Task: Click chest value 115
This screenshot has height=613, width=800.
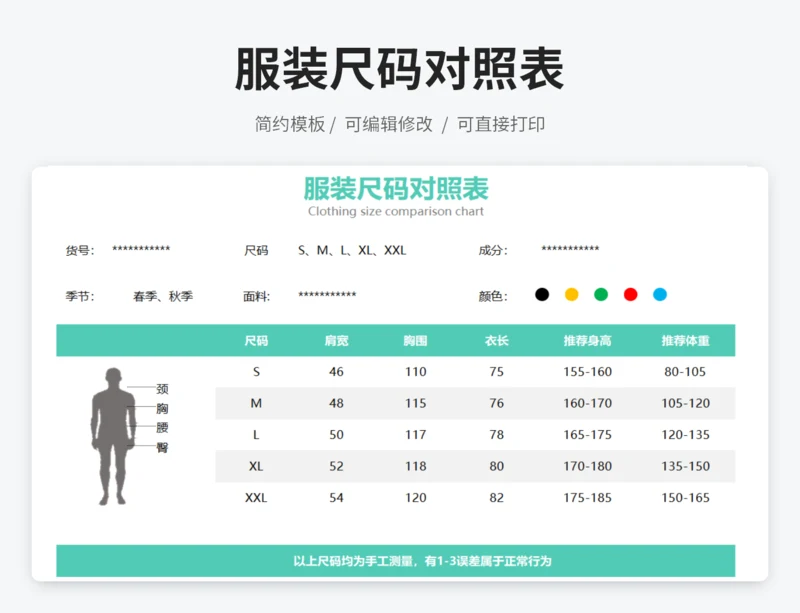Action: [x=416, y=403]
